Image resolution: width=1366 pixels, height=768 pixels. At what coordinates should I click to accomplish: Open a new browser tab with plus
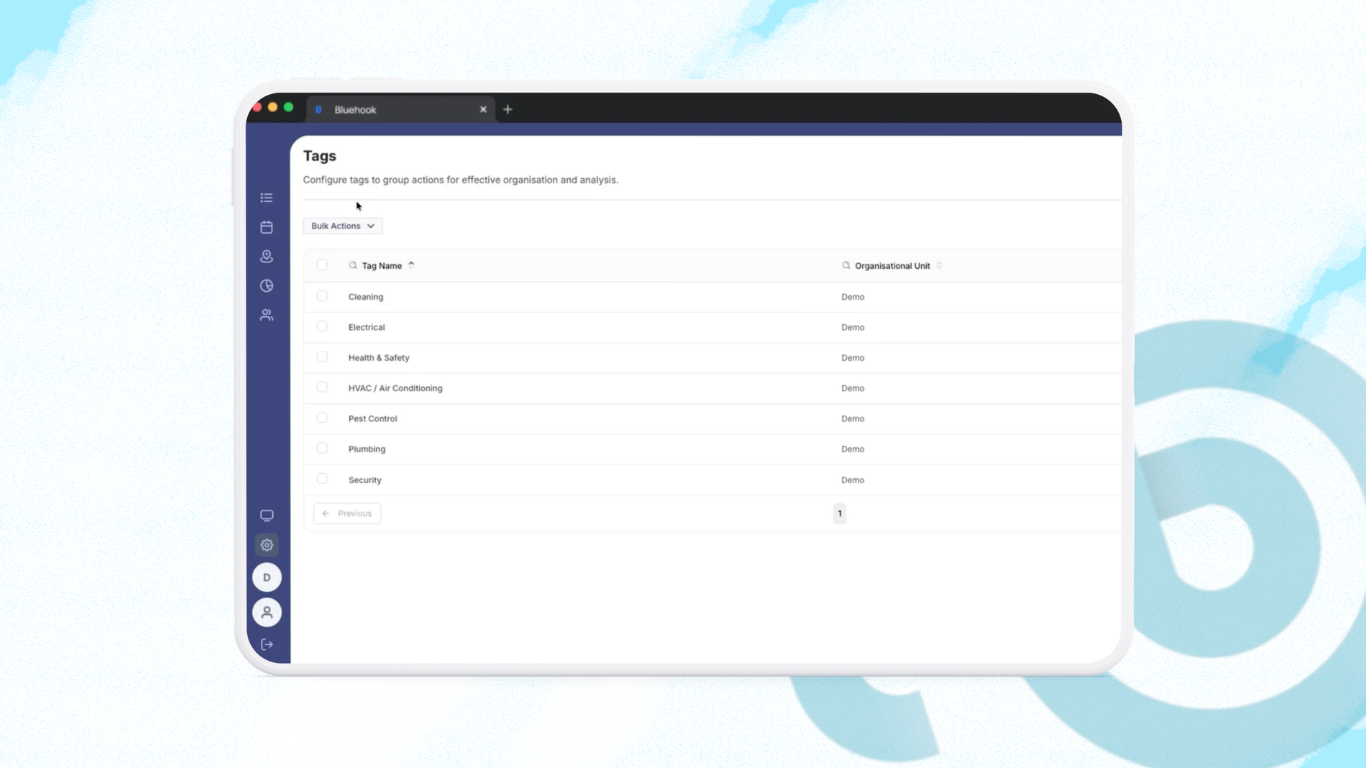pos(507,109)
